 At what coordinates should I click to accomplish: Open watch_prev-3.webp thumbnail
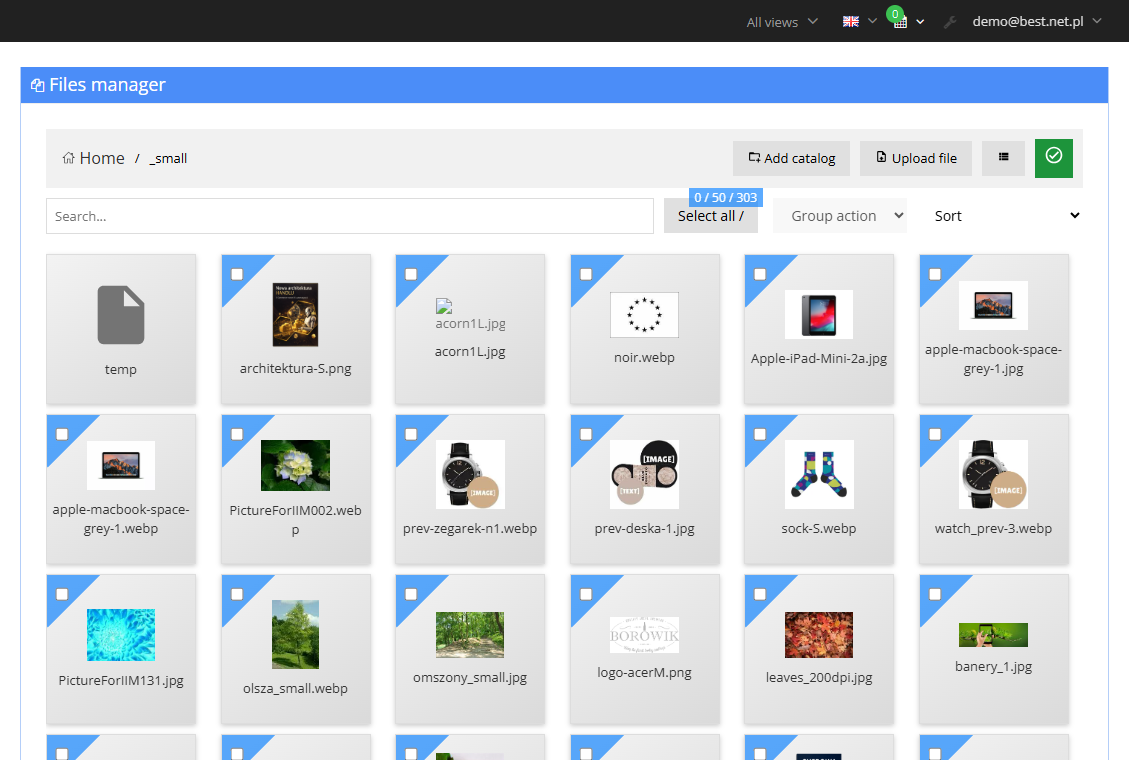[994, 474]
